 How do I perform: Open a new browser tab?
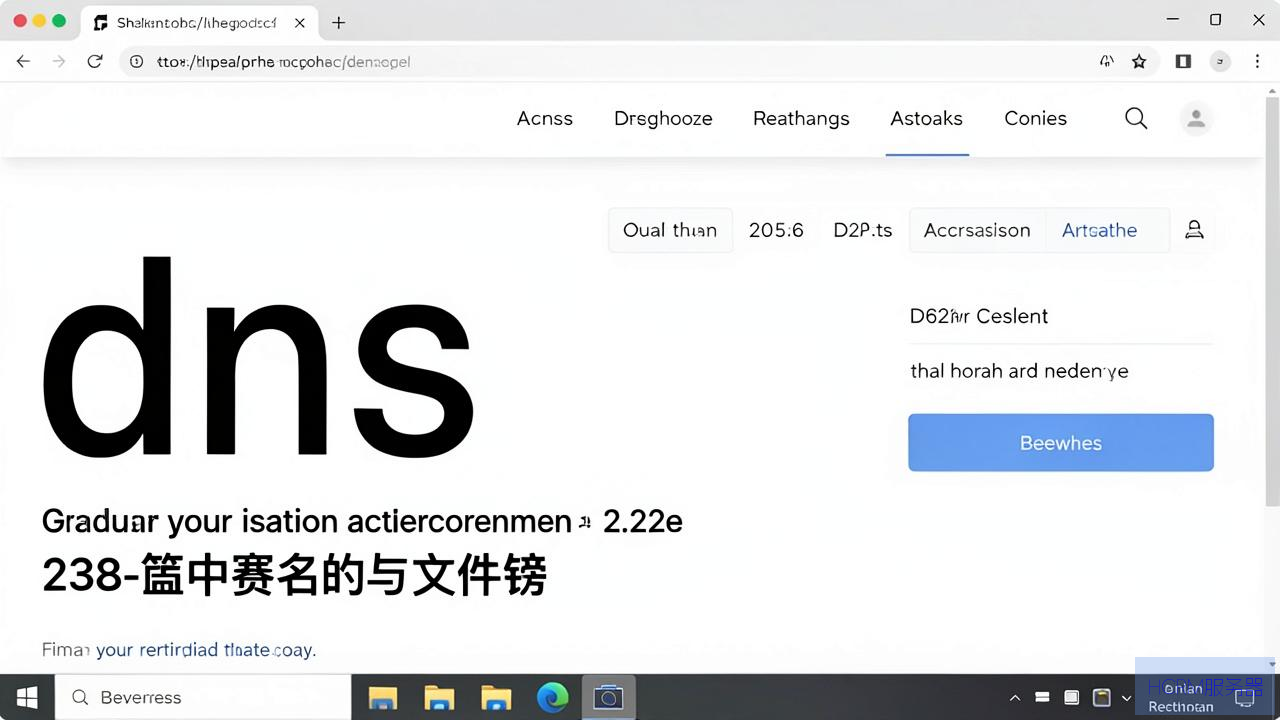tap(339, 22)
